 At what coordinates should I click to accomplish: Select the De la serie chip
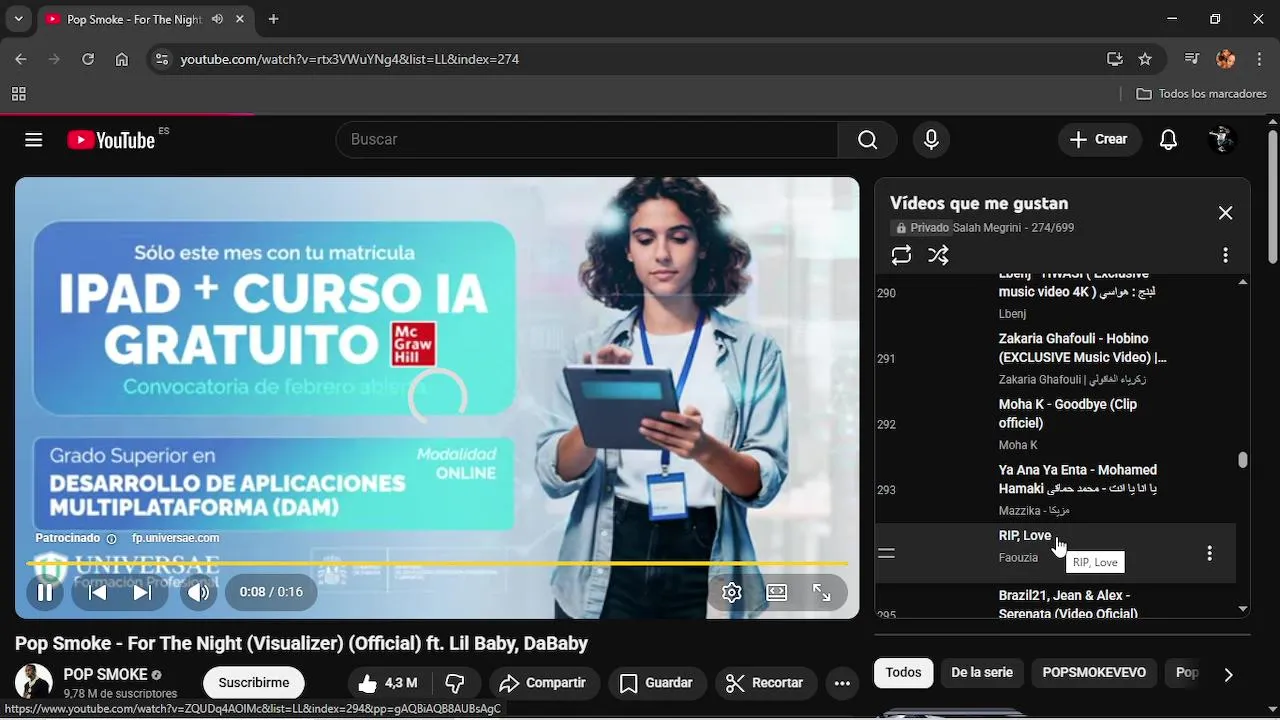982,673
